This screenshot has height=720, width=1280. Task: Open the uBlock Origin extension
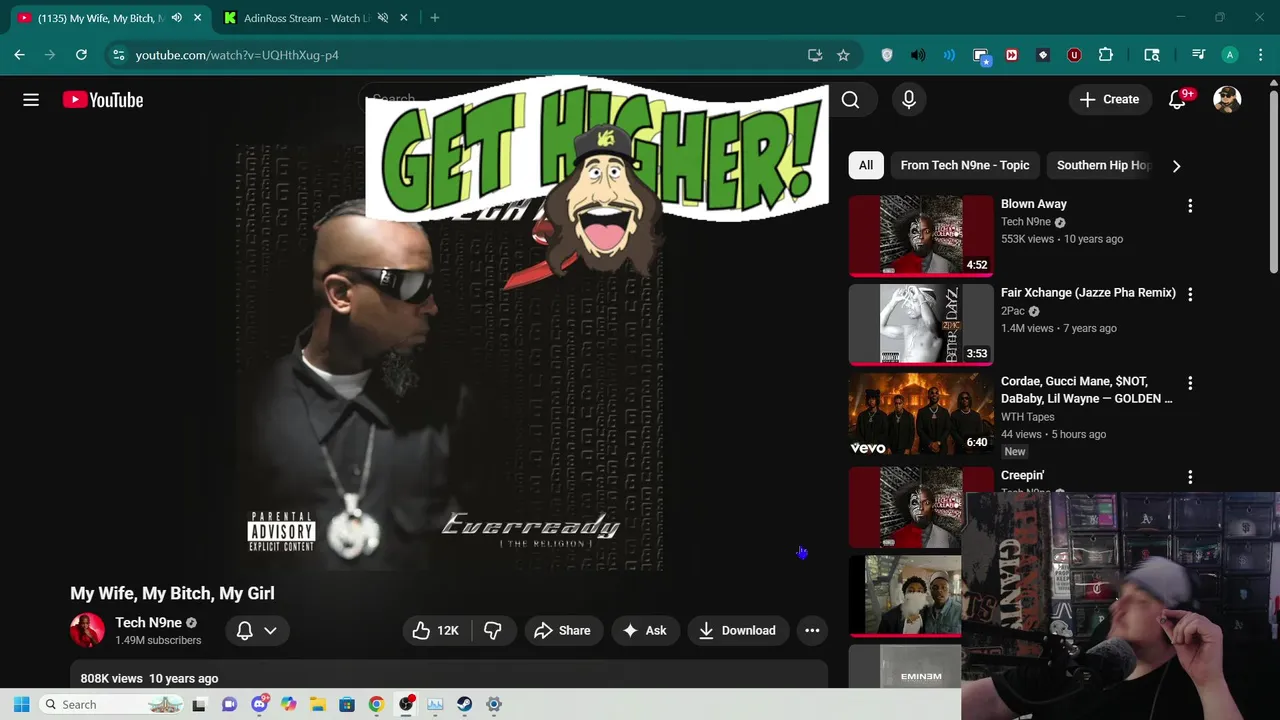[1074, 55]
